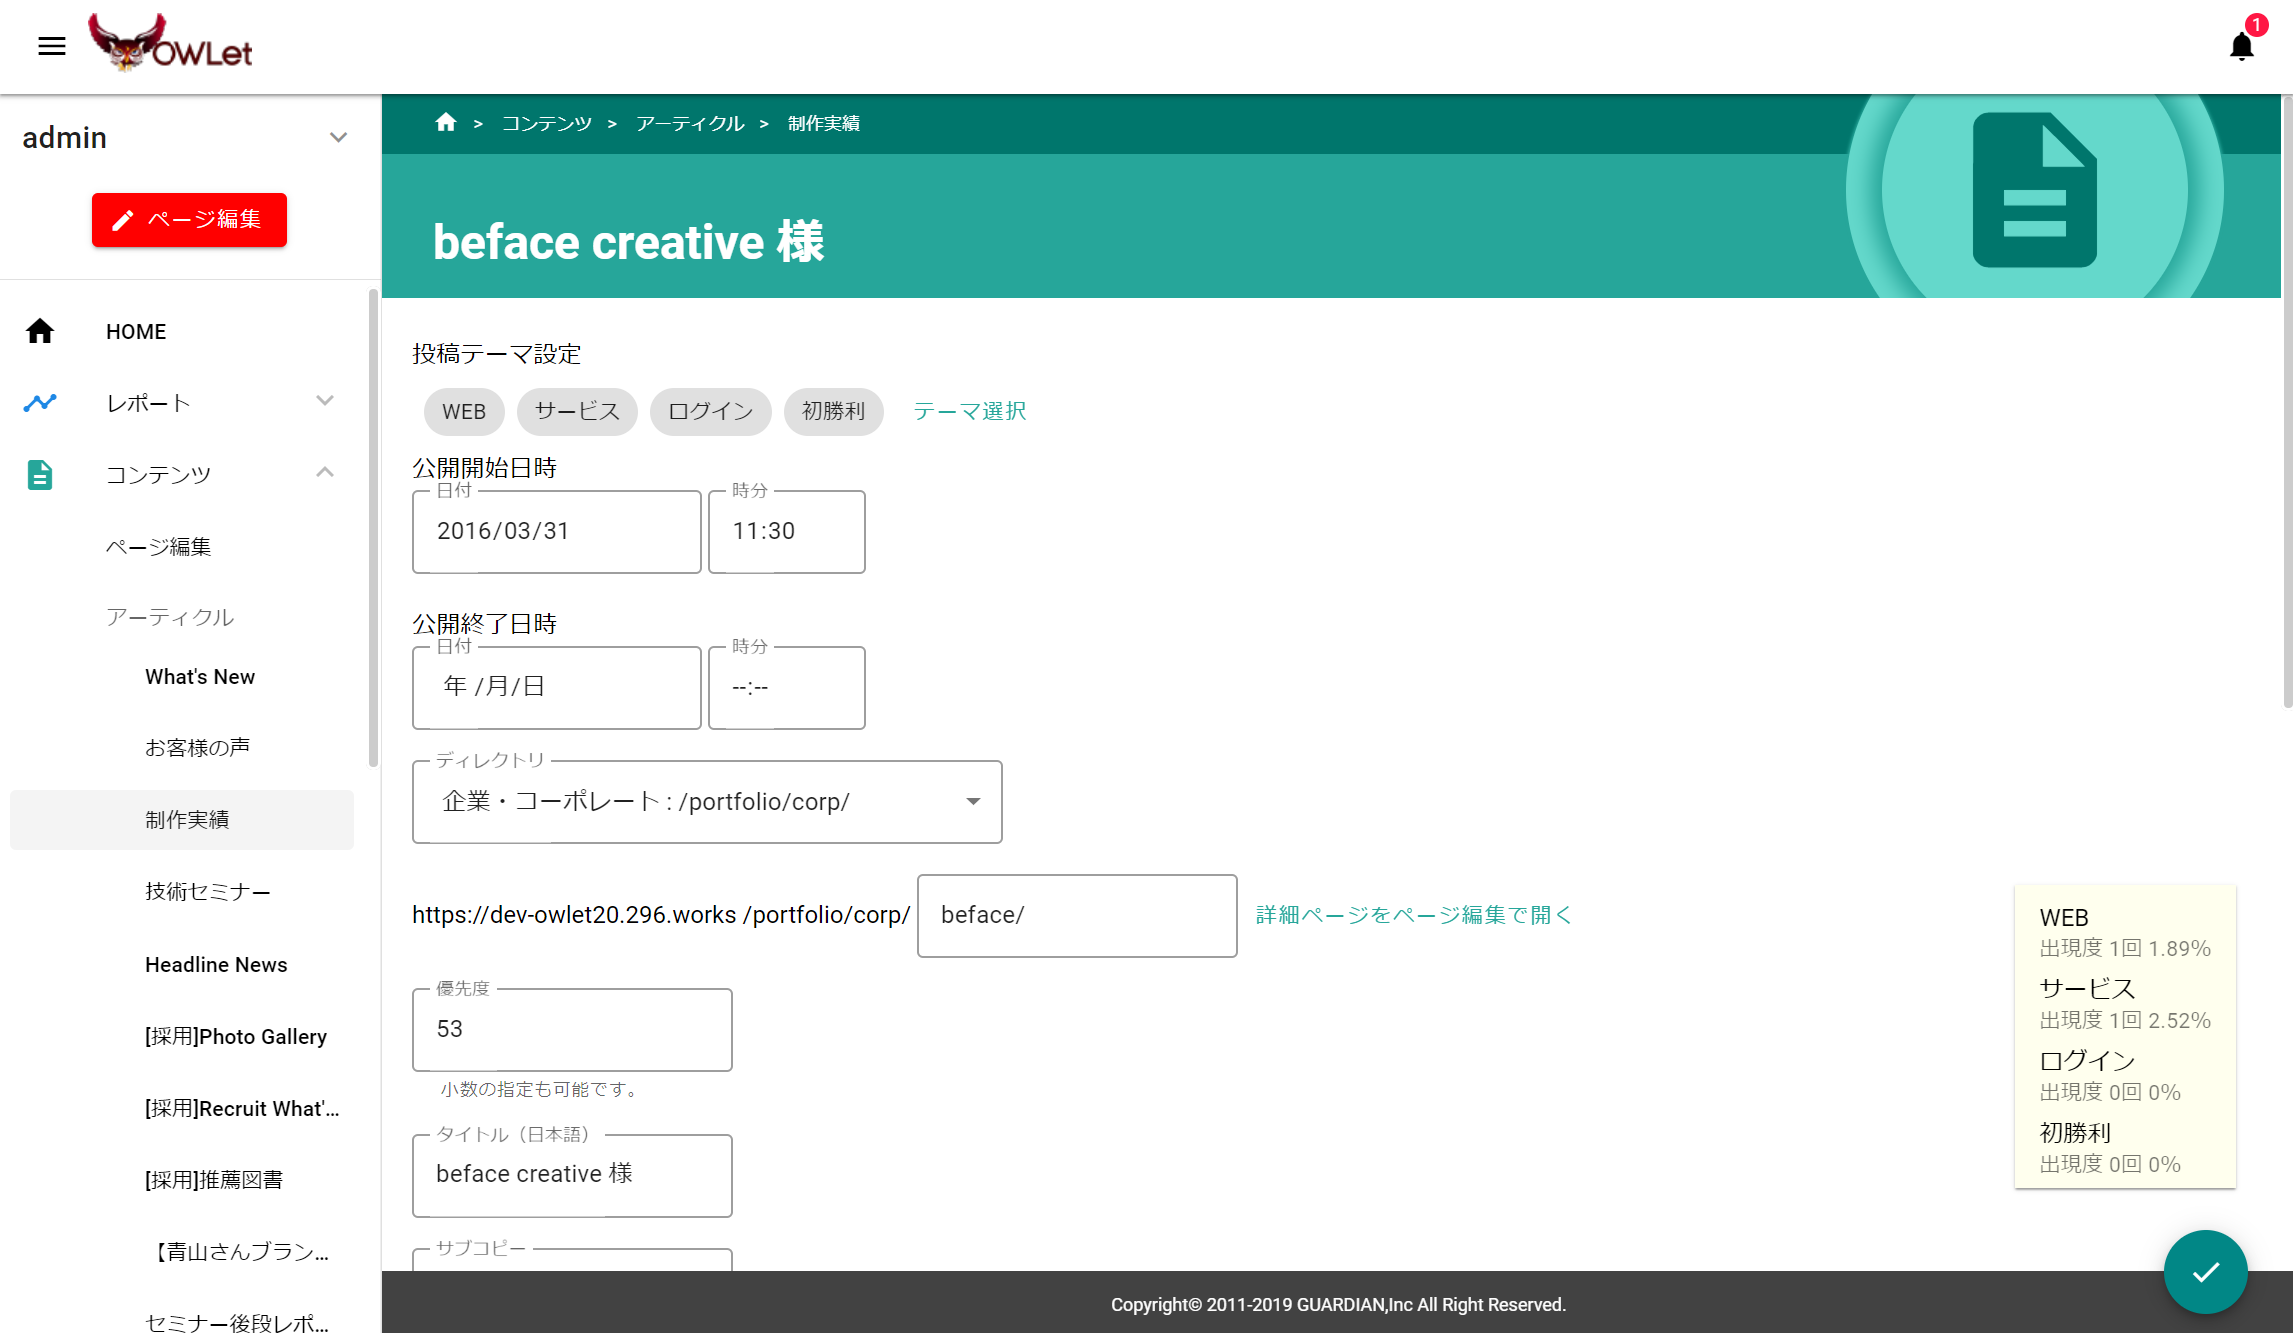Open お客様の声 in sidebar
The width and height of the screenshot is (2293, 1333).
[197, 748]
